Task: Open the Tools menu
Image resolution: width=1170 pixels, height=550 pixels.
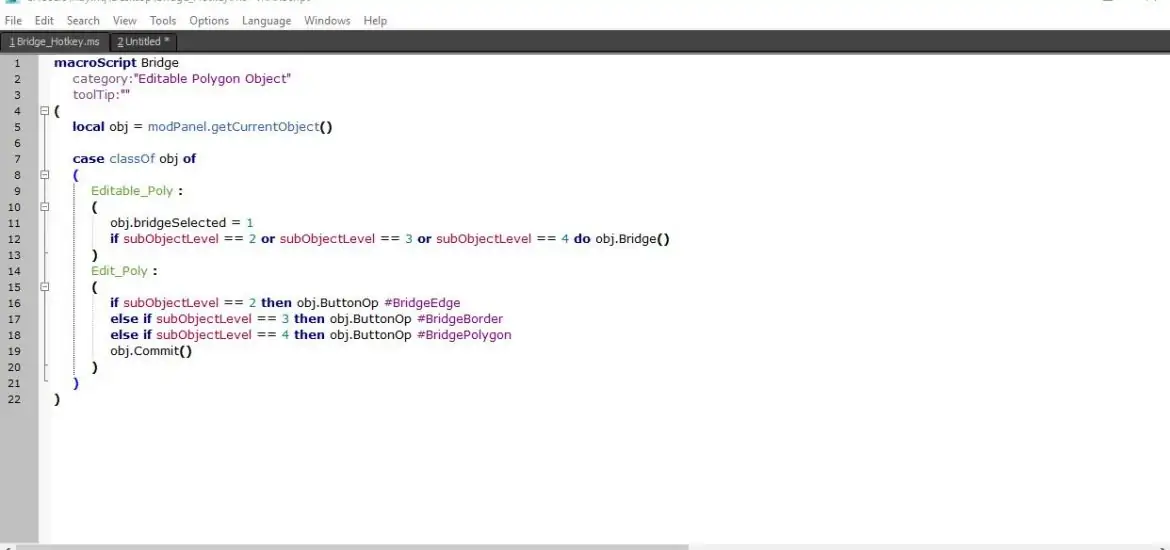Action: [163, 20]
